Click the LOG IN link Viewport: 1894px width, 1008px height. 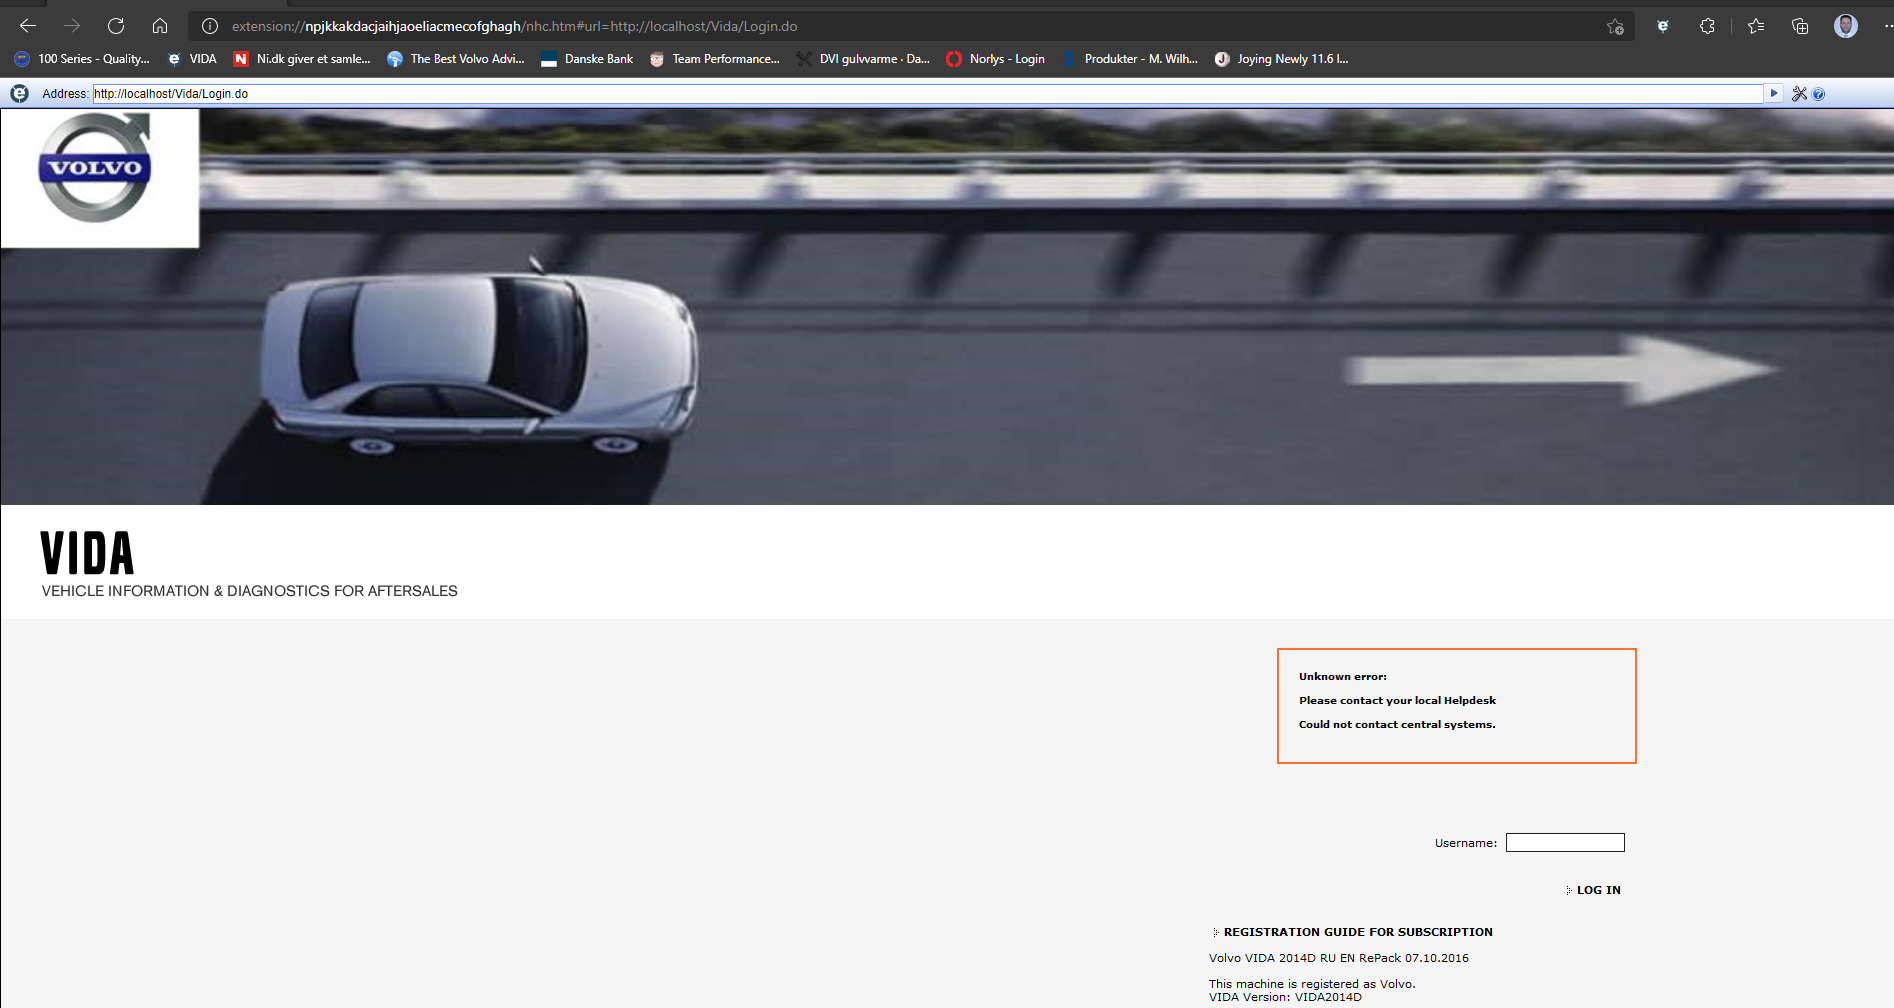click(1598, 890)
